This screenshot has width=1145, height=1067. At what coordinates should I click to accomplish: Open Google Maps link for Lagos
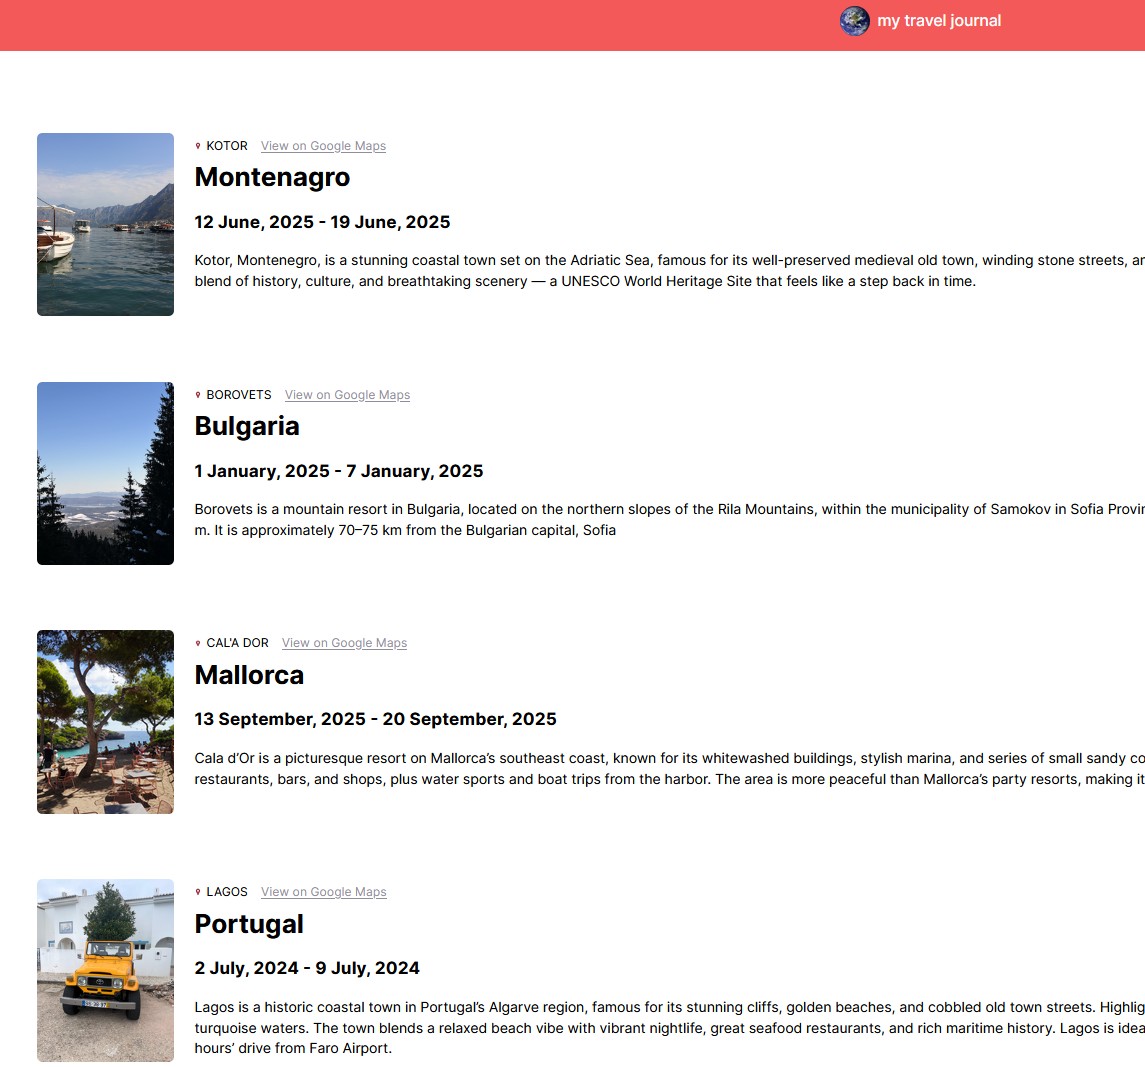pos(323,892)
